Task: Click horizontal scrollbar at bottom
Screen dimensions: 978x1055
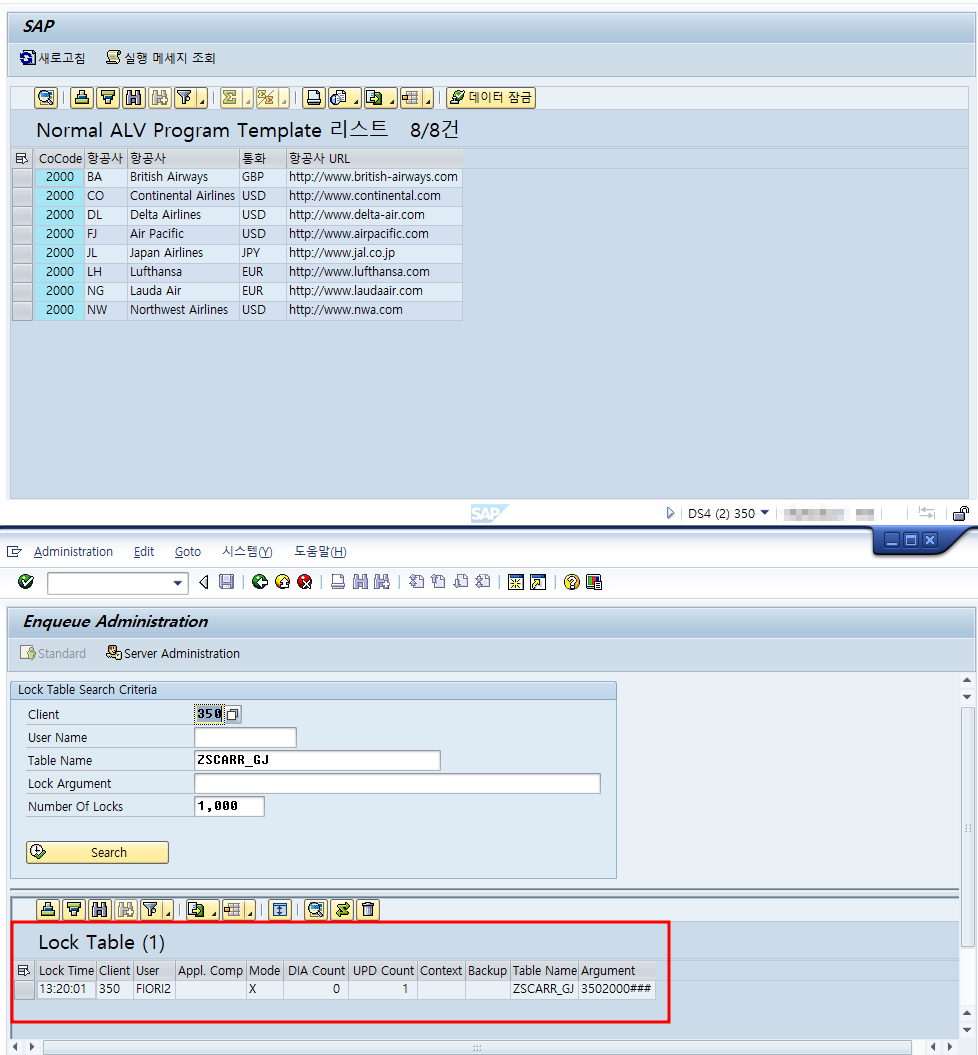Action: 477,1048
